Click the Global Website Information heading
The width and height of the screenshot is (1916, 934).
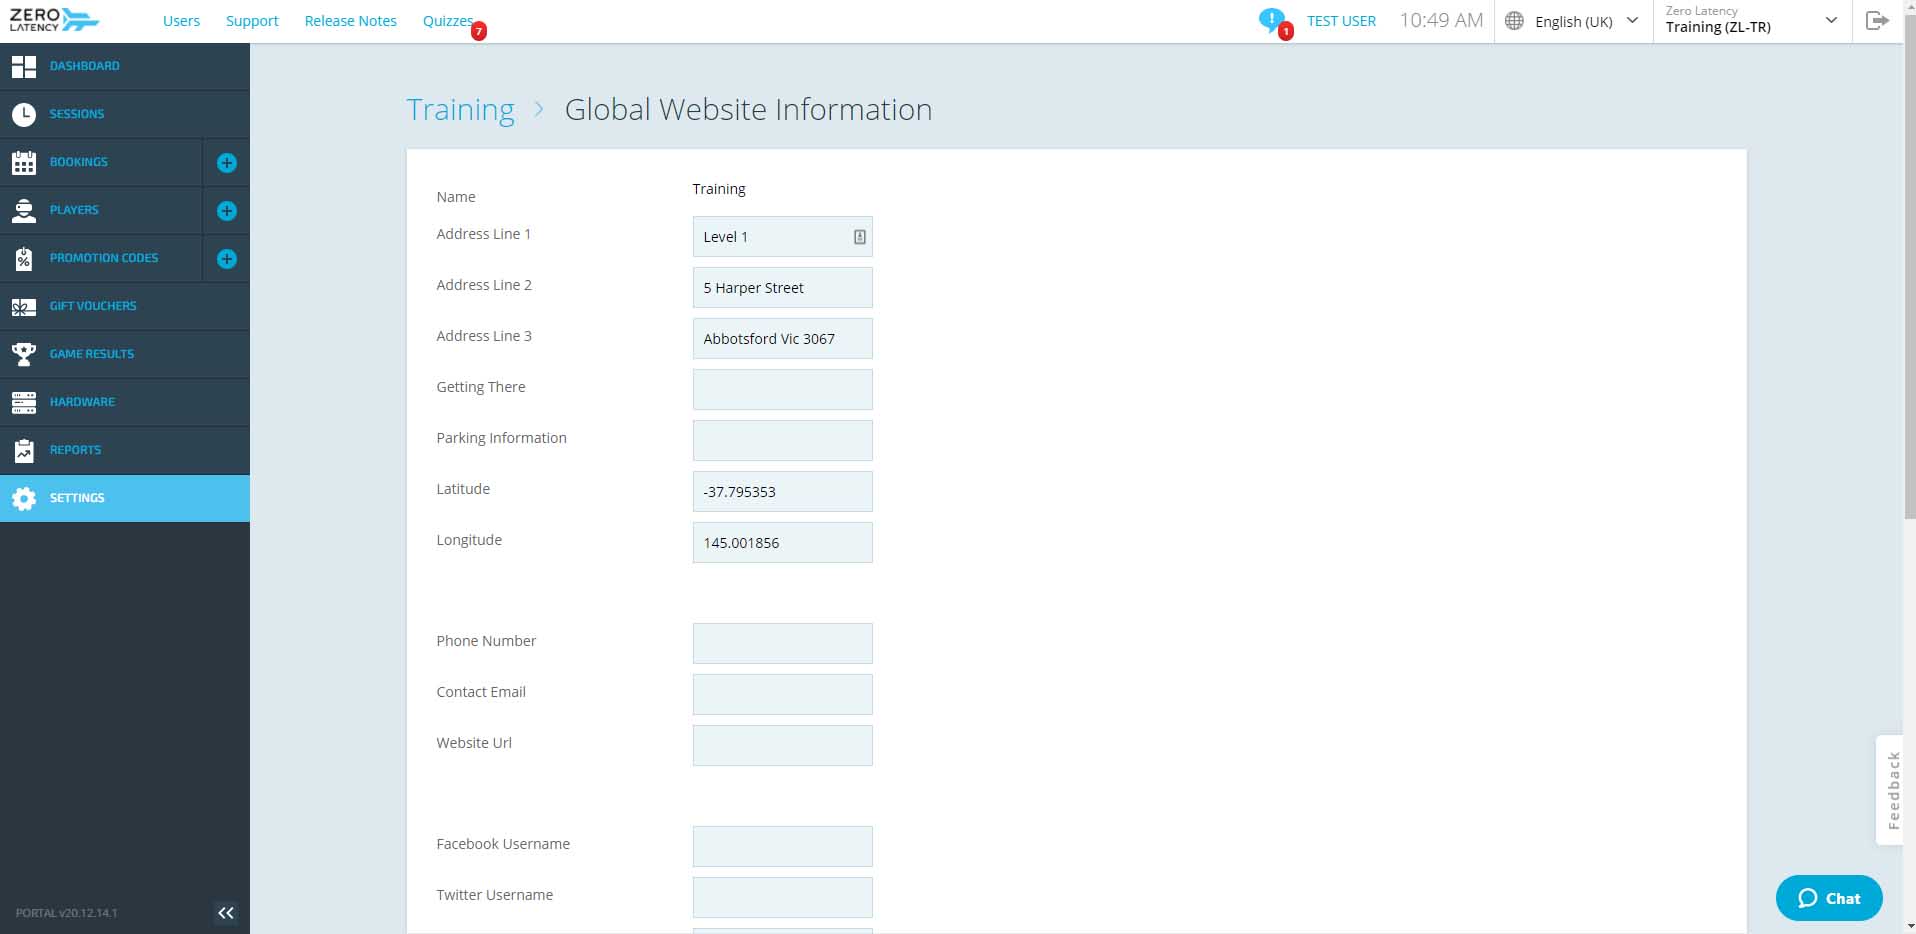point(748,109)
